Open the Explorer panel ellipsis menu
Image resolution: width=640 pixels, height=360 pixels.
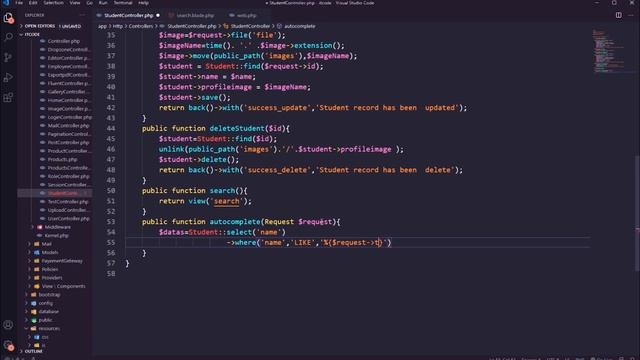pos(83,15)
